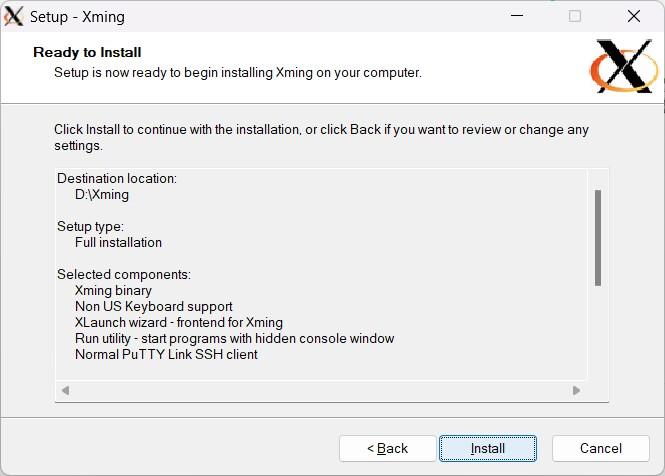The width and height of the screenshot is (665, 476).
Task: Click the large Xming logo in the header
Action: pyautogui.click(x=622, y=66)
